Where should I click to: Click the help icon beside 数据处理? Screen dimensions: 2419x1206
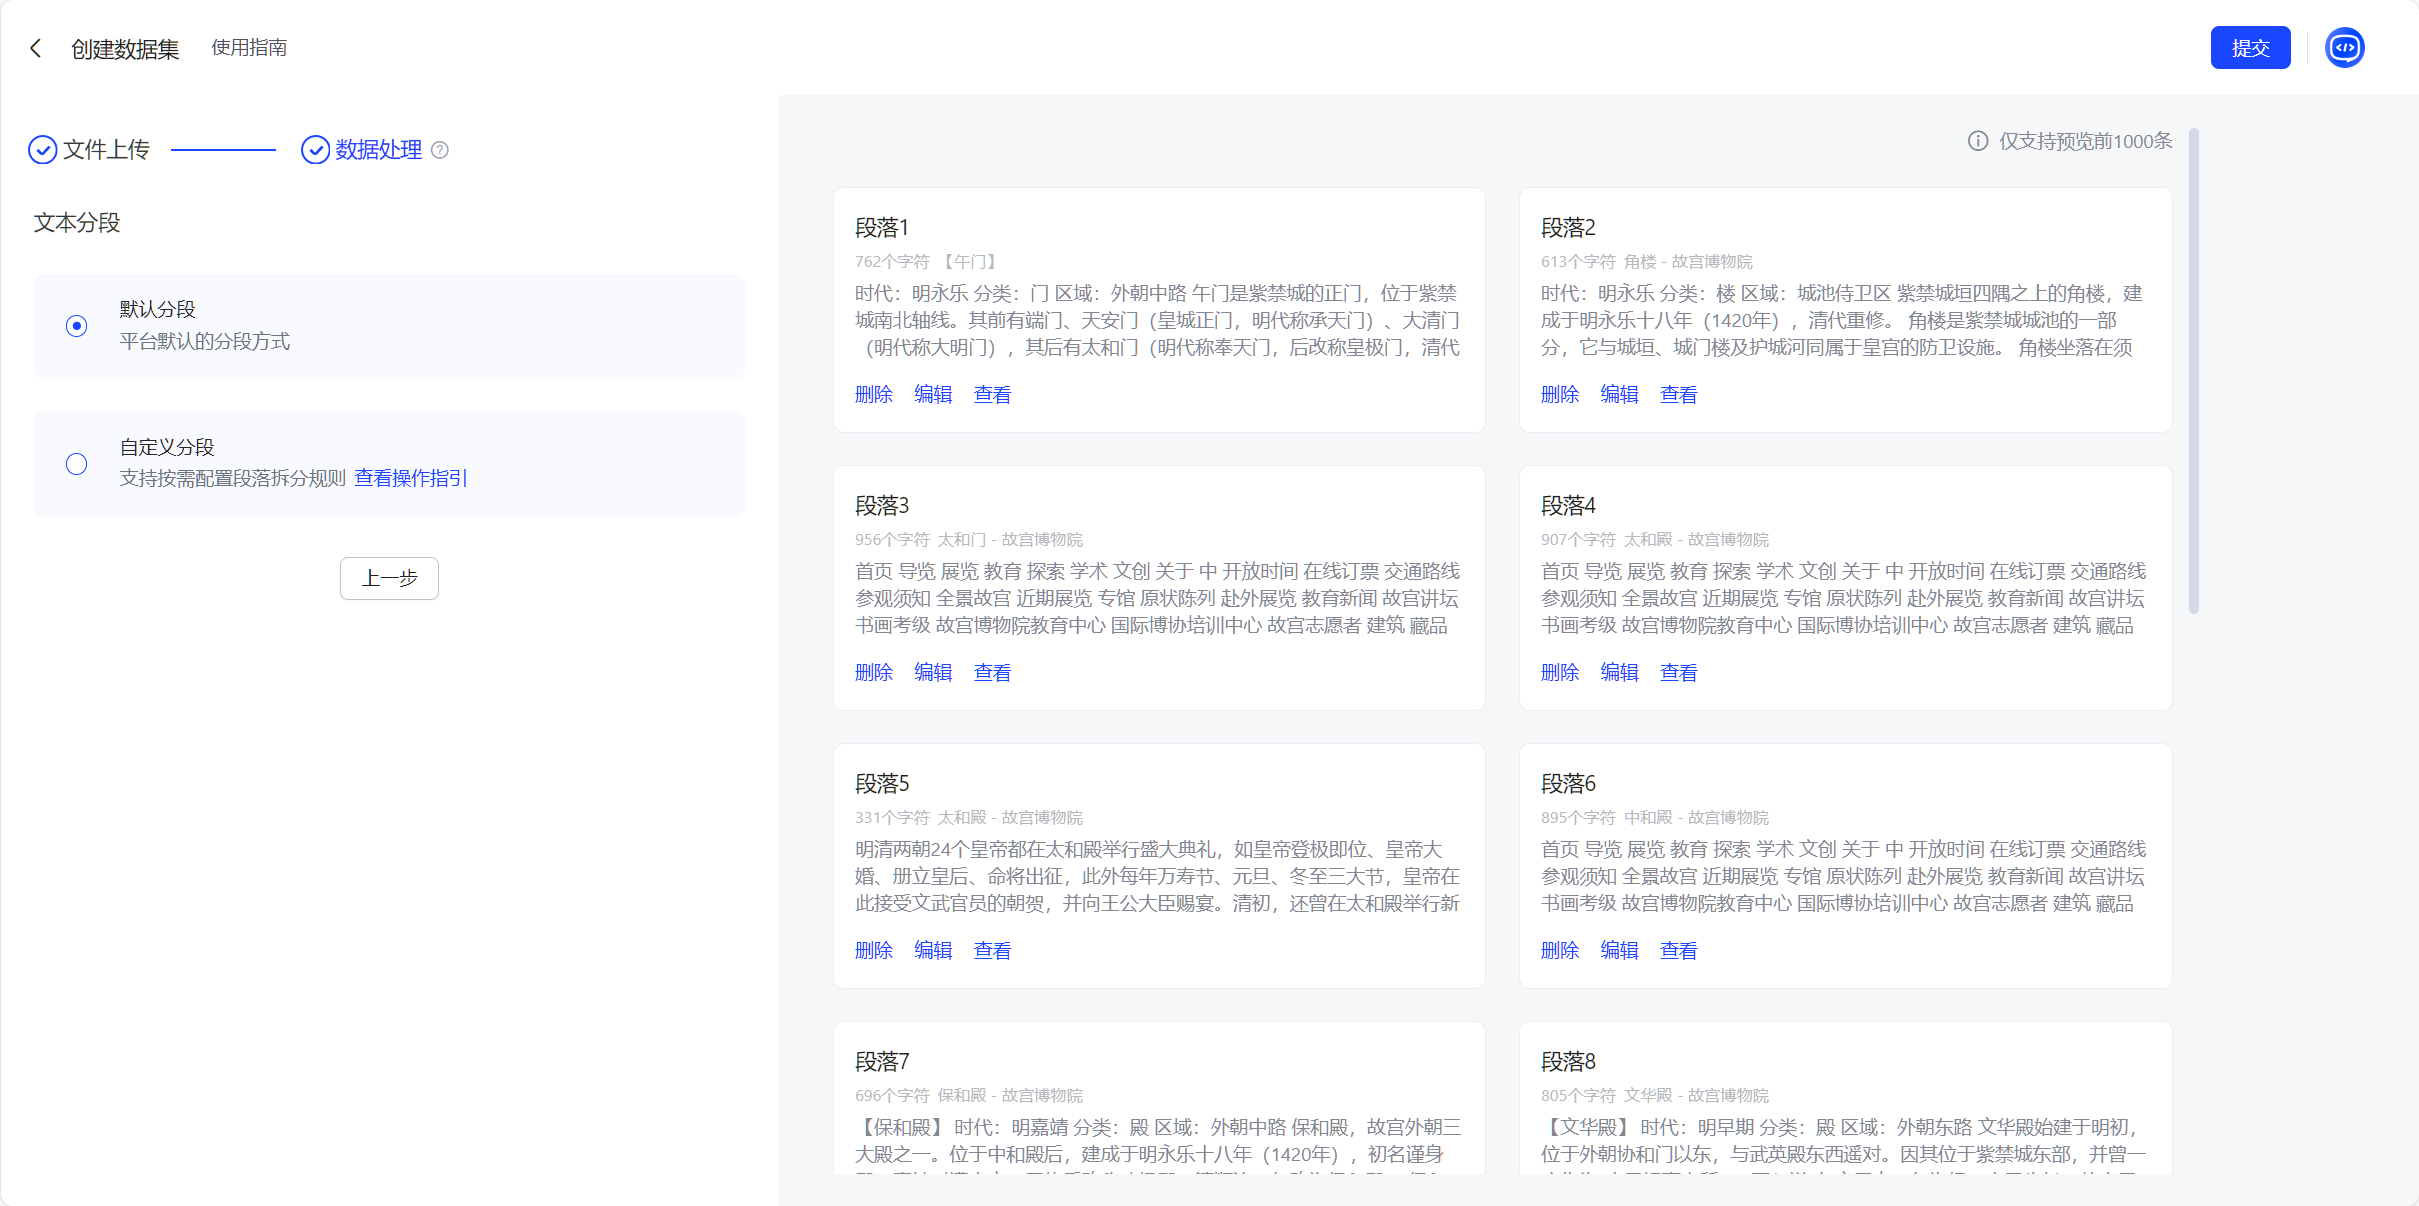coord(440,150)
